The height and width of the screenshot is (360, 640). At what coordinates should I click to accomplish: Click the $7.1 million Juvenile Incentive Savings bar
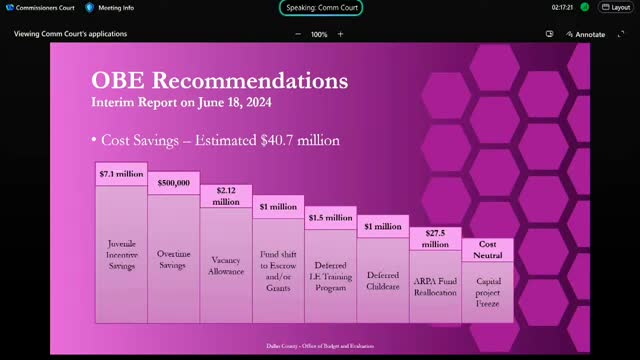121,242
